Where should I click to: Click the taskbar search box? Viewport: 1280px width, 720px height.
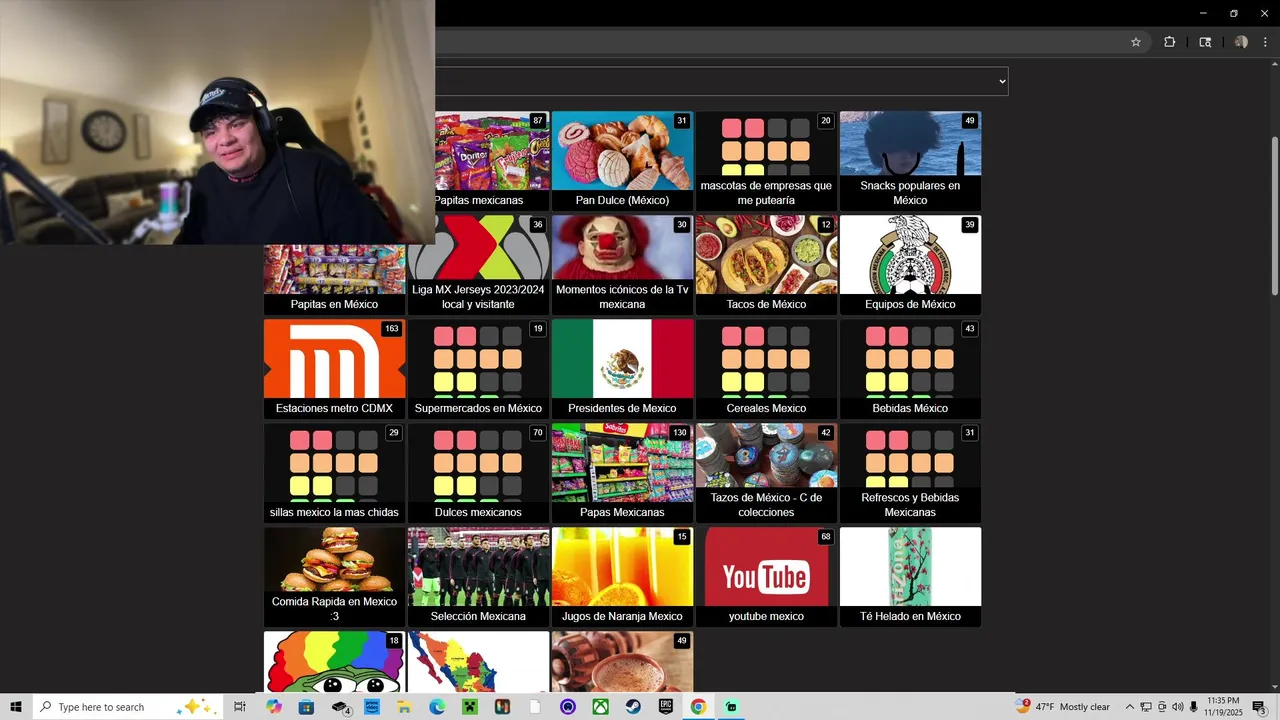coord(129,707)
